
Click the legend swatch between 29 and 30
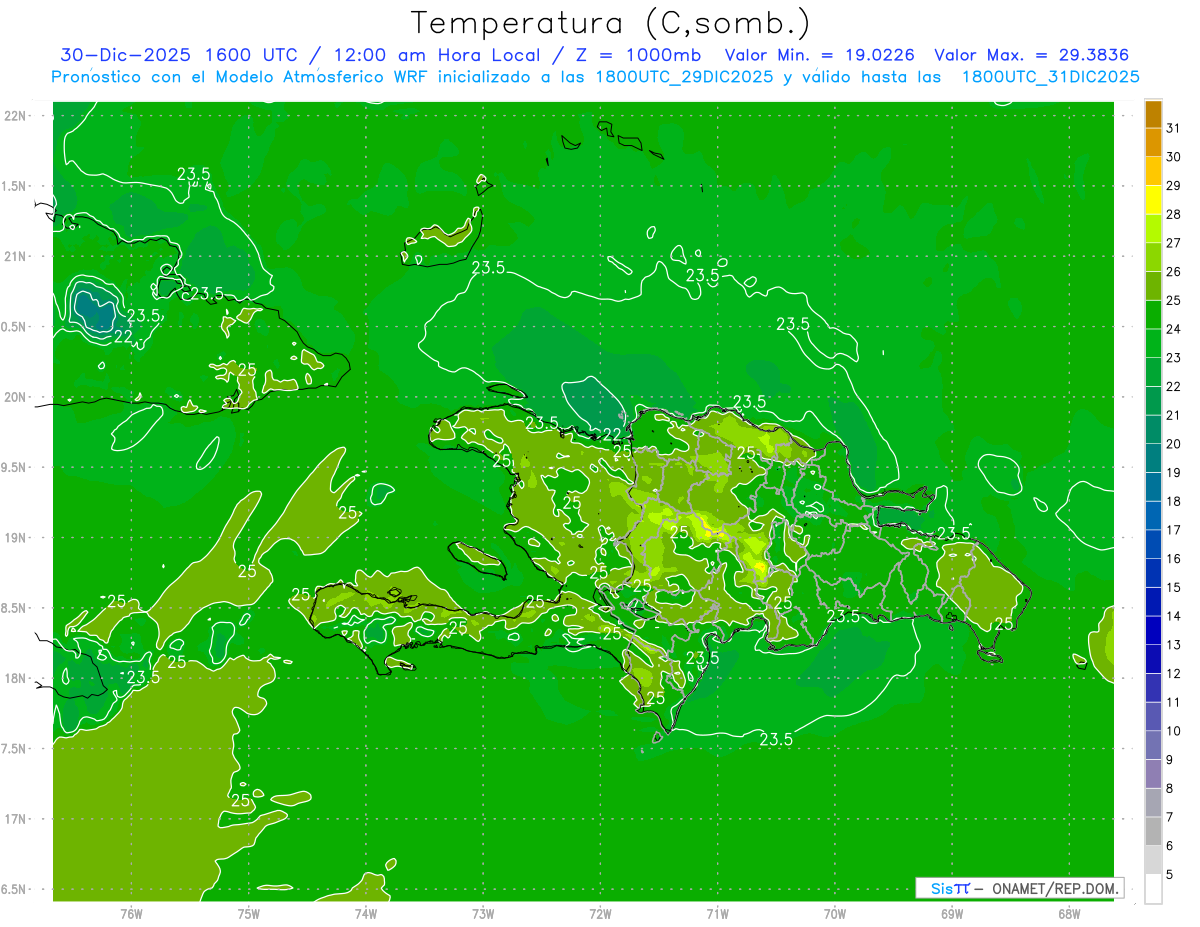1153,171
